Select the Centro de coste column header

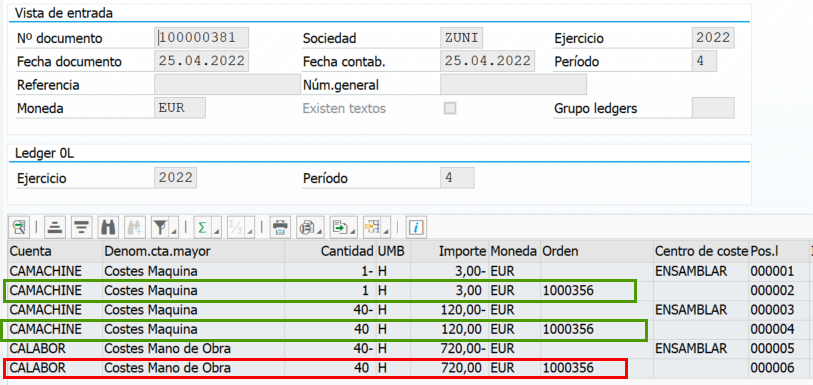pyautogui.click(x=701, y=251)
